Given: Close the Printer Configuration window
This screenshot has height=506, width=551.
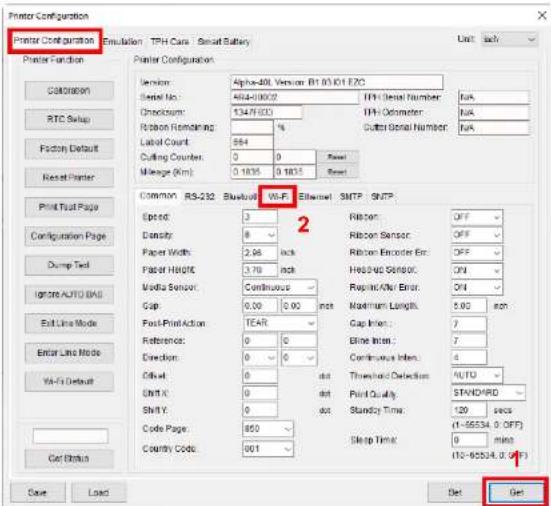Looking at the screenshot, I should [x=542, y=15].
